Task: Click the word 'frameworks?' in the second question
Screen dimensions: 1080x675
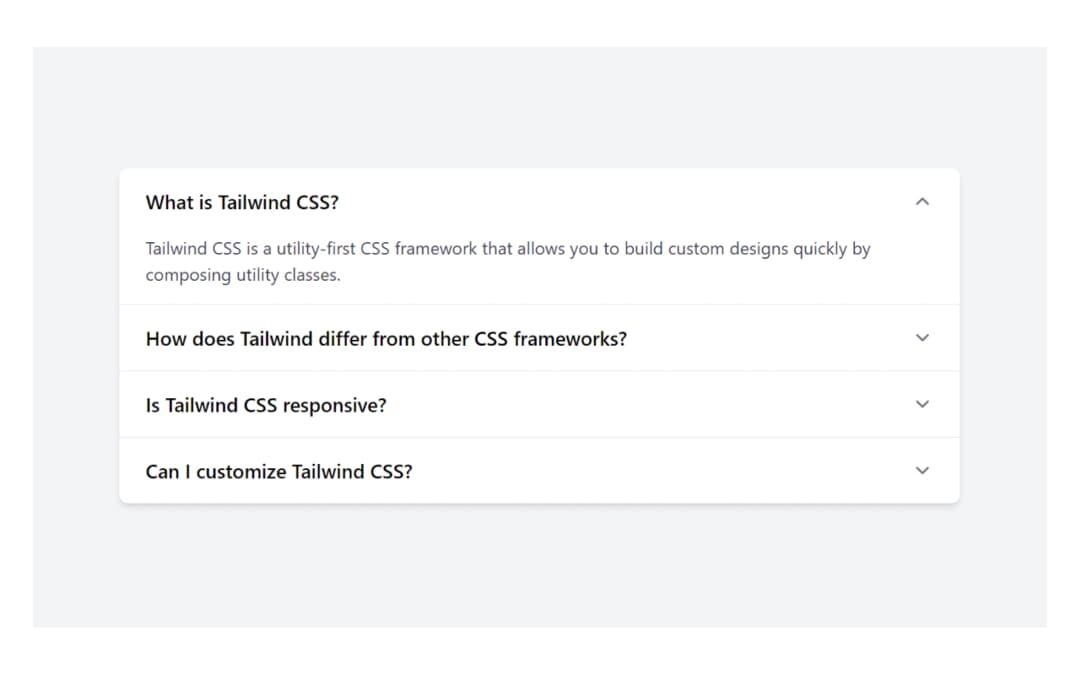Action: (570, 339)
